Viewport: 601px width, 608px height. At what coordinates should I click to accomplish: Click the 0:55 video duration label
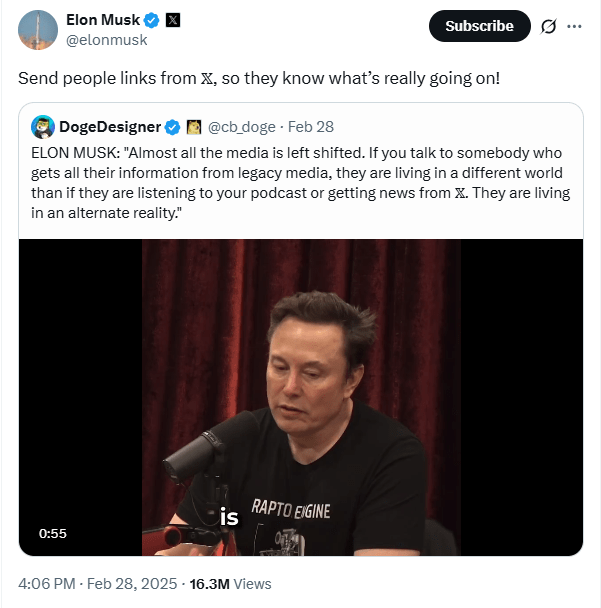pos(53,533)
